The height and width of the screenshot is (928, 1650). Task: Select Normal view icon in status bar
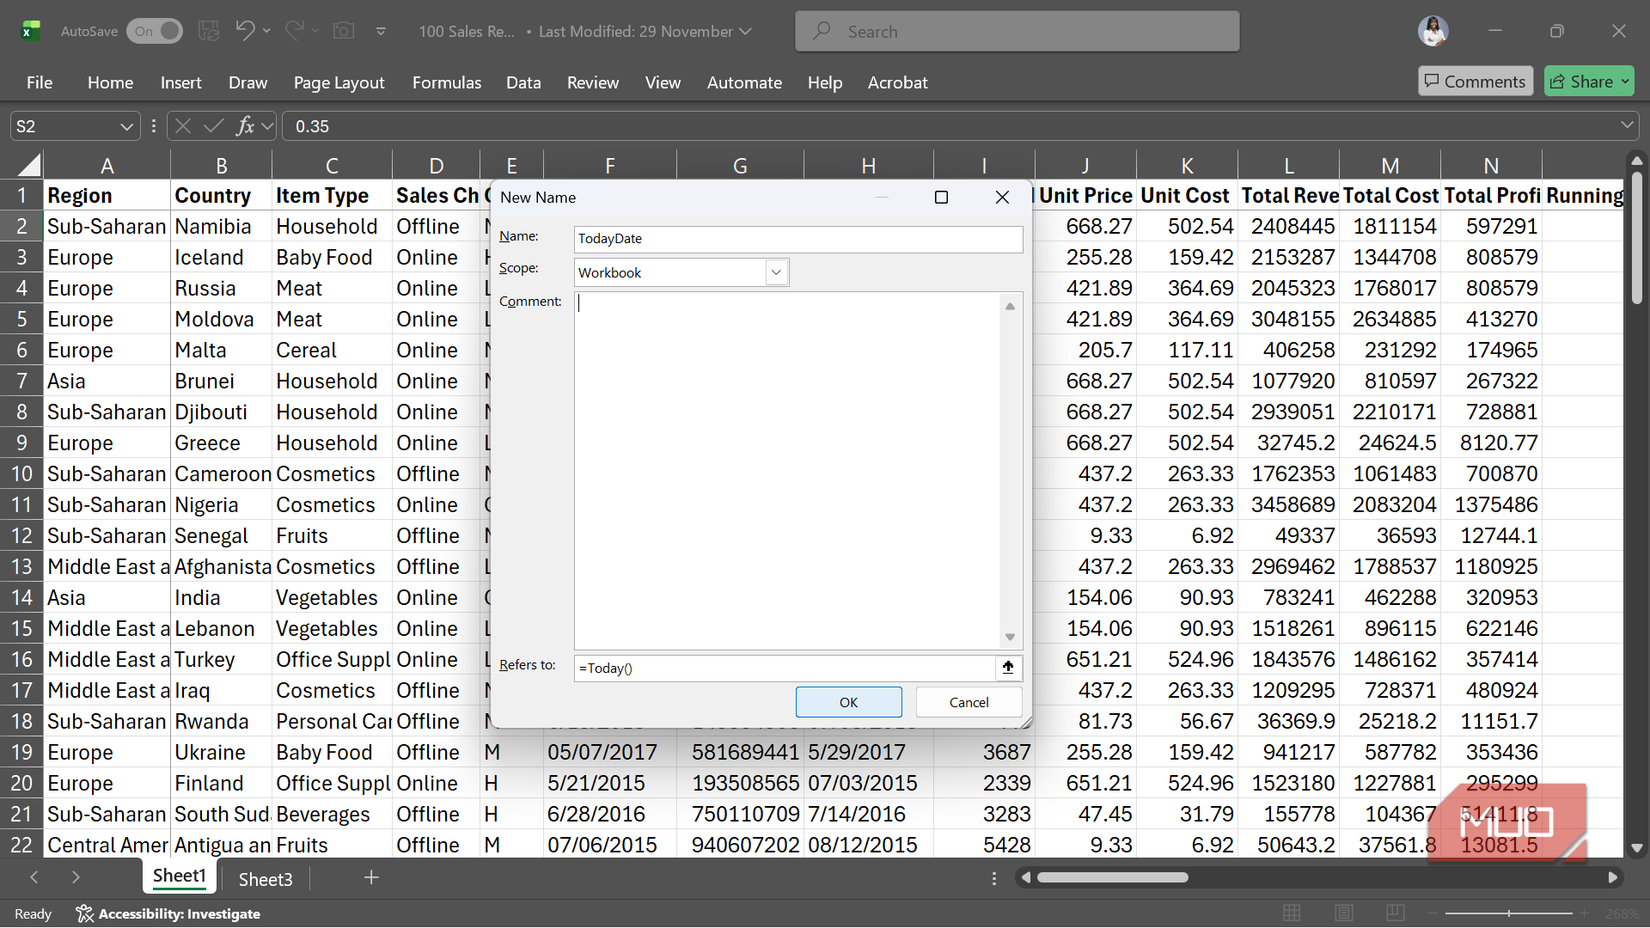(1291, 913)
